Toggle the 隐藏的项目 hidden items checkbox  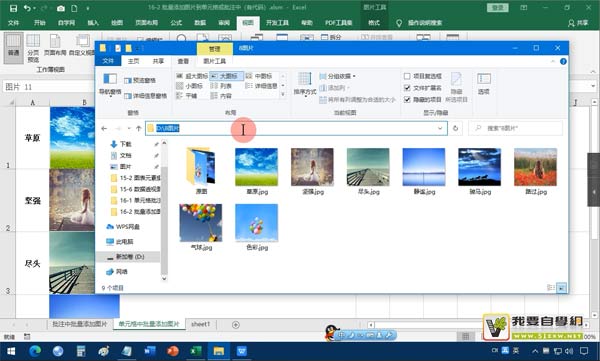[423, 100]
